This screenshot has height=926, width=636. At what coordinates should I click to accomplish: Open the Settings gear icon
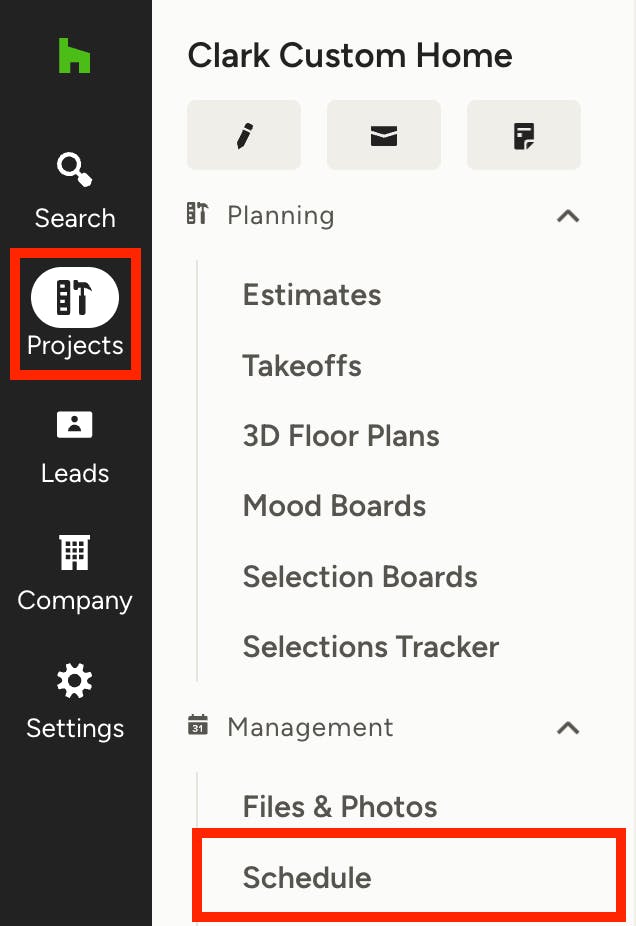pos(75,682)
